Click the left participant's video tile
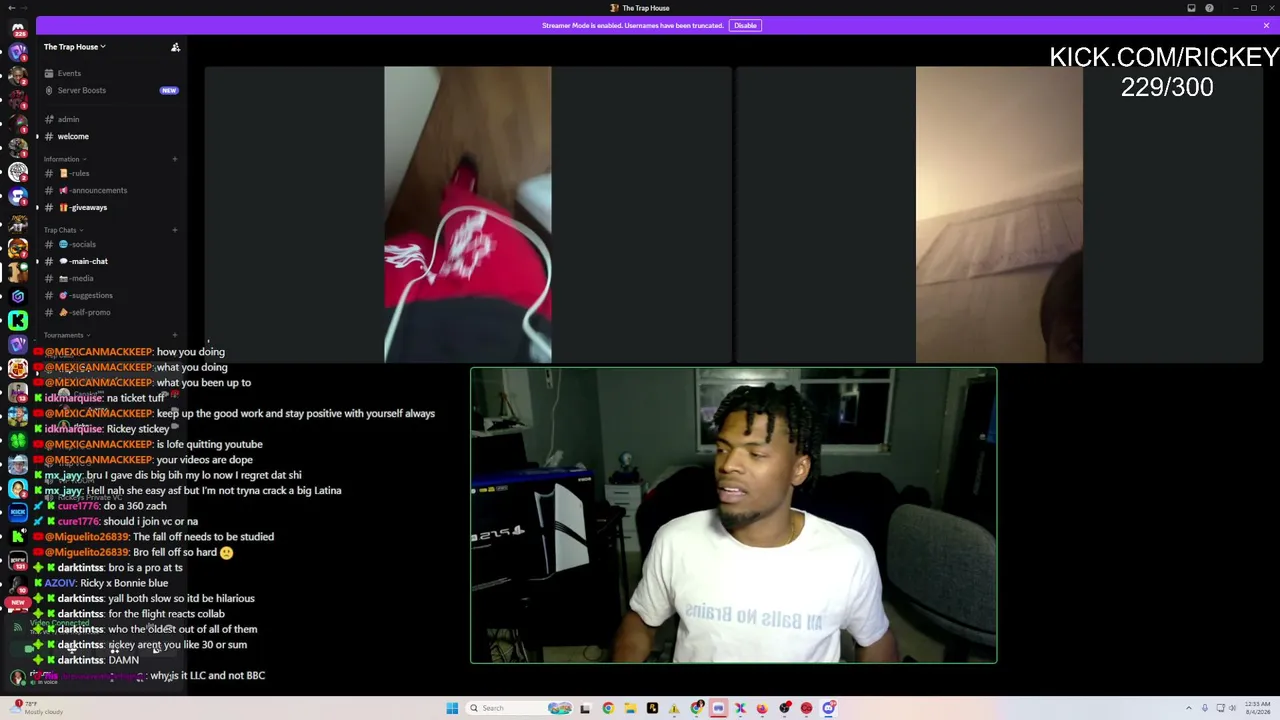This screenshot has height=720, width=1280. pyautogui.click(x=468, y=214)
